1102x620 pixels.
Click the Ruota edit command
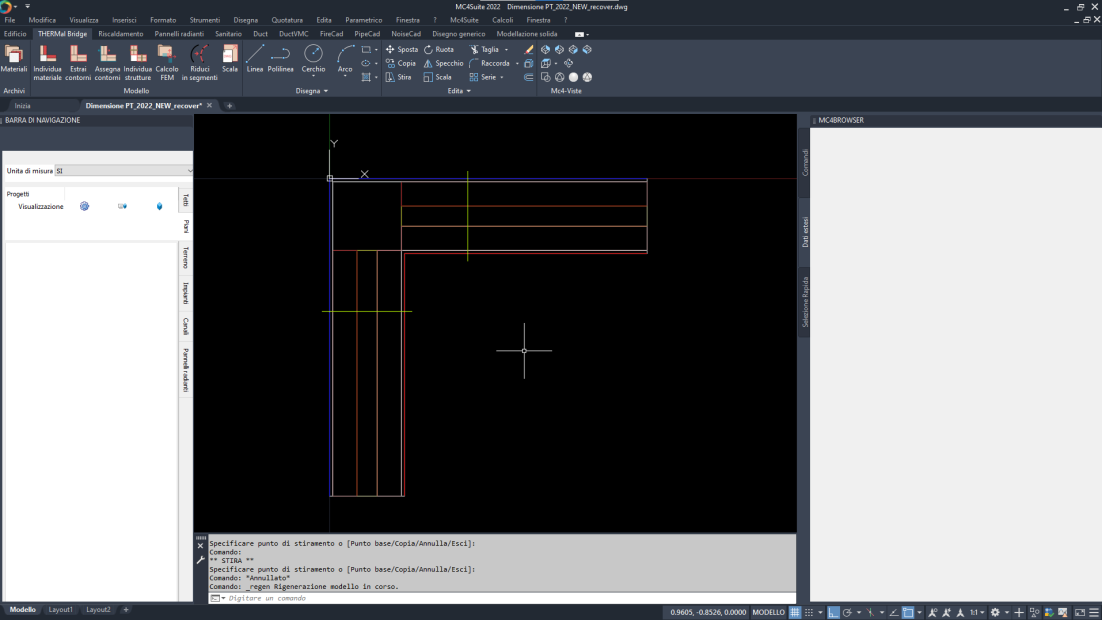(x=439, y=49)
